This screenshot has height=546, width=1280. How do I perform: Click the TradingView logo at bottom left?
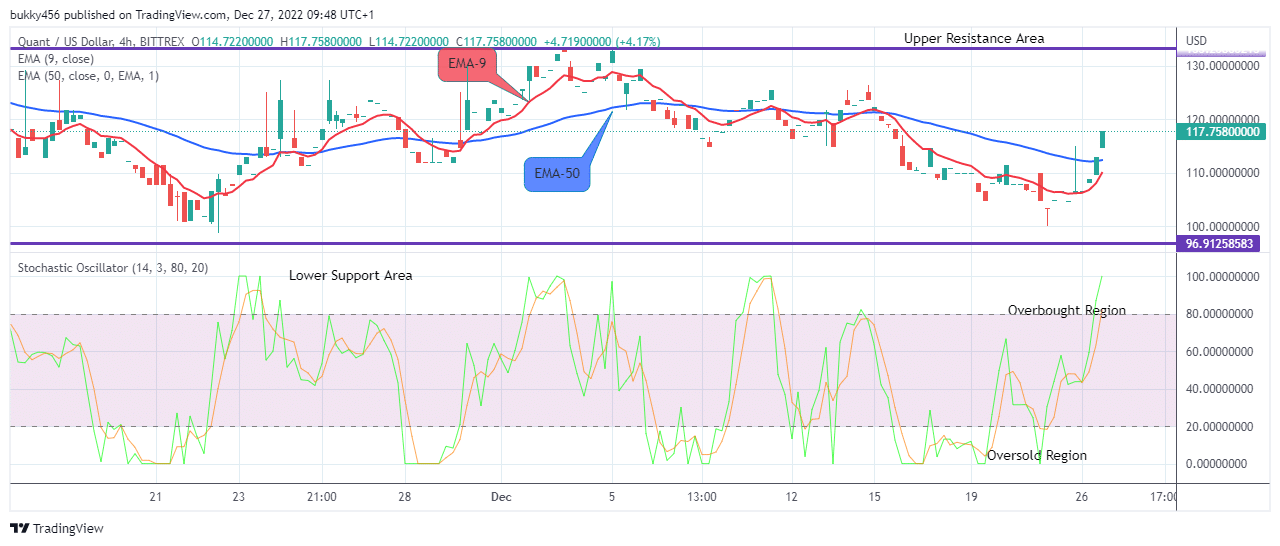(57, 528)
